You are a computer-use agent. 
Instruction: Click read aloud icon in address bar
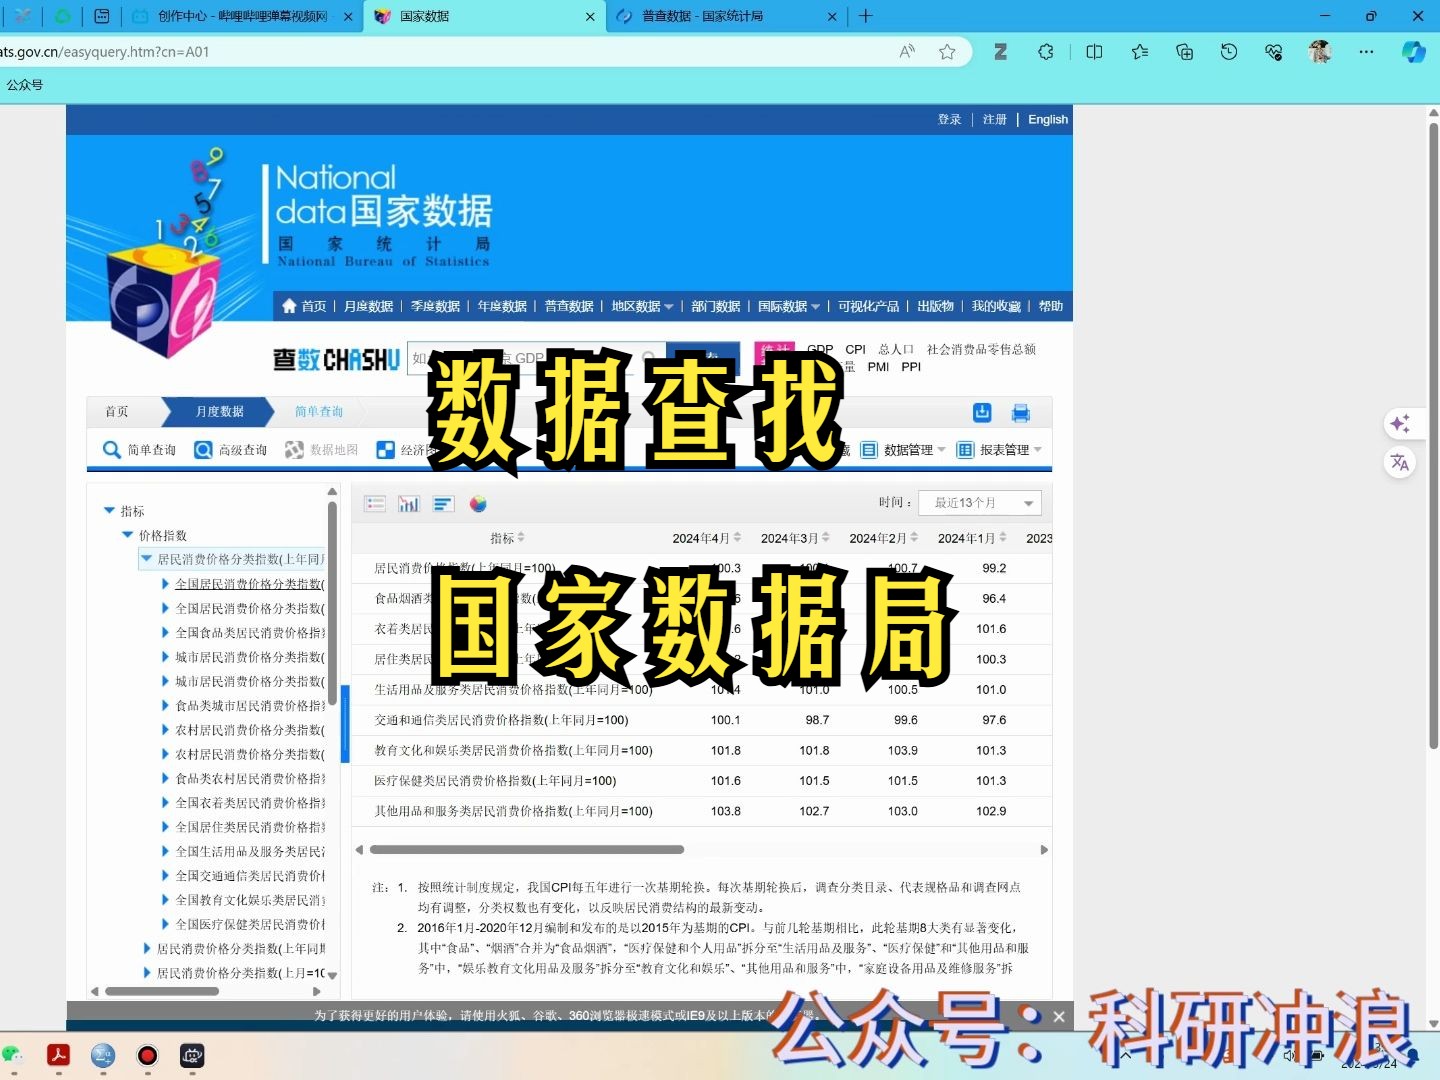click(907, 51)
